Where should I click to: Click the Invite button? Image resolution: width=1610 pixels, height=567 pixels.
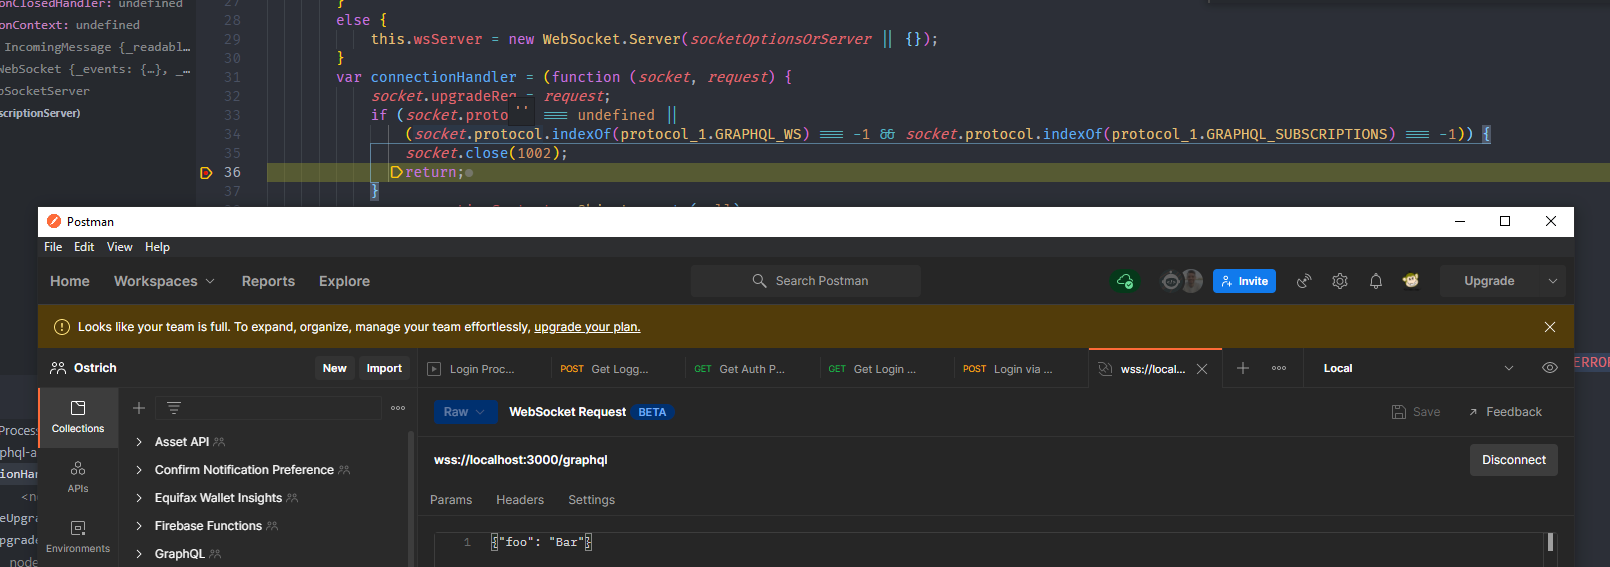pos(1244,281)
